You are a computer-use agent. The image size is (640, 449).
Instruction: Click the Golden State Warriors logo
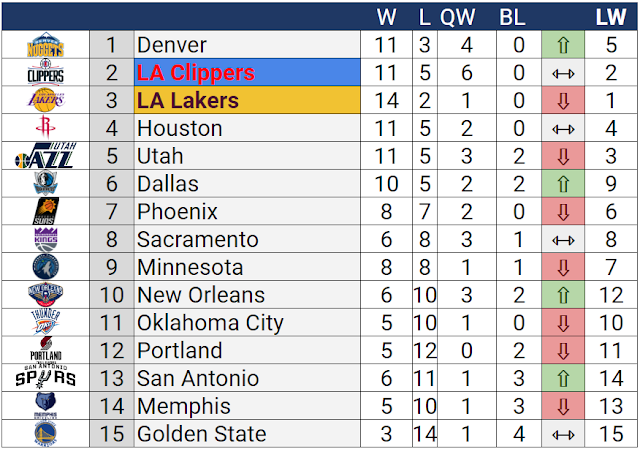(x=45, y=433)
